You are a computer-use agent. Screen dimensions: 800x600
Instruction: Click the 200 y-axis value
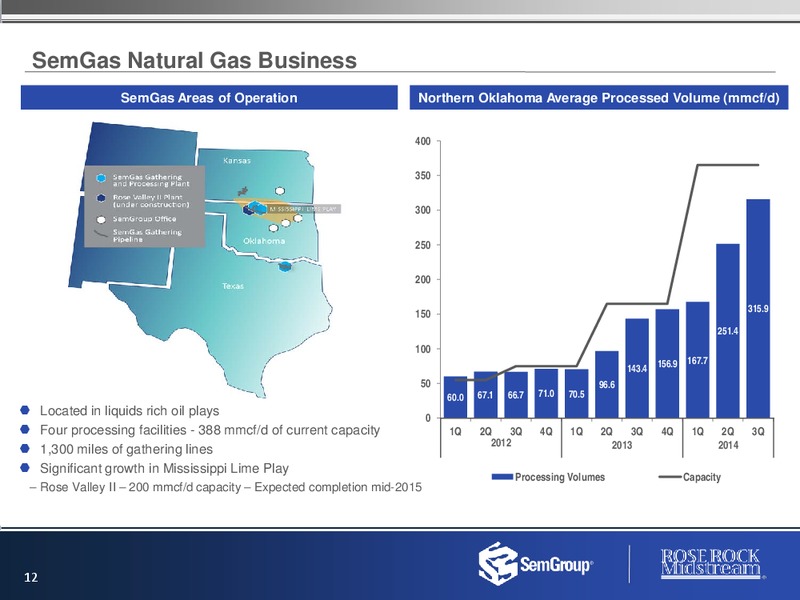pyautogui.click(x=422, y=280)
